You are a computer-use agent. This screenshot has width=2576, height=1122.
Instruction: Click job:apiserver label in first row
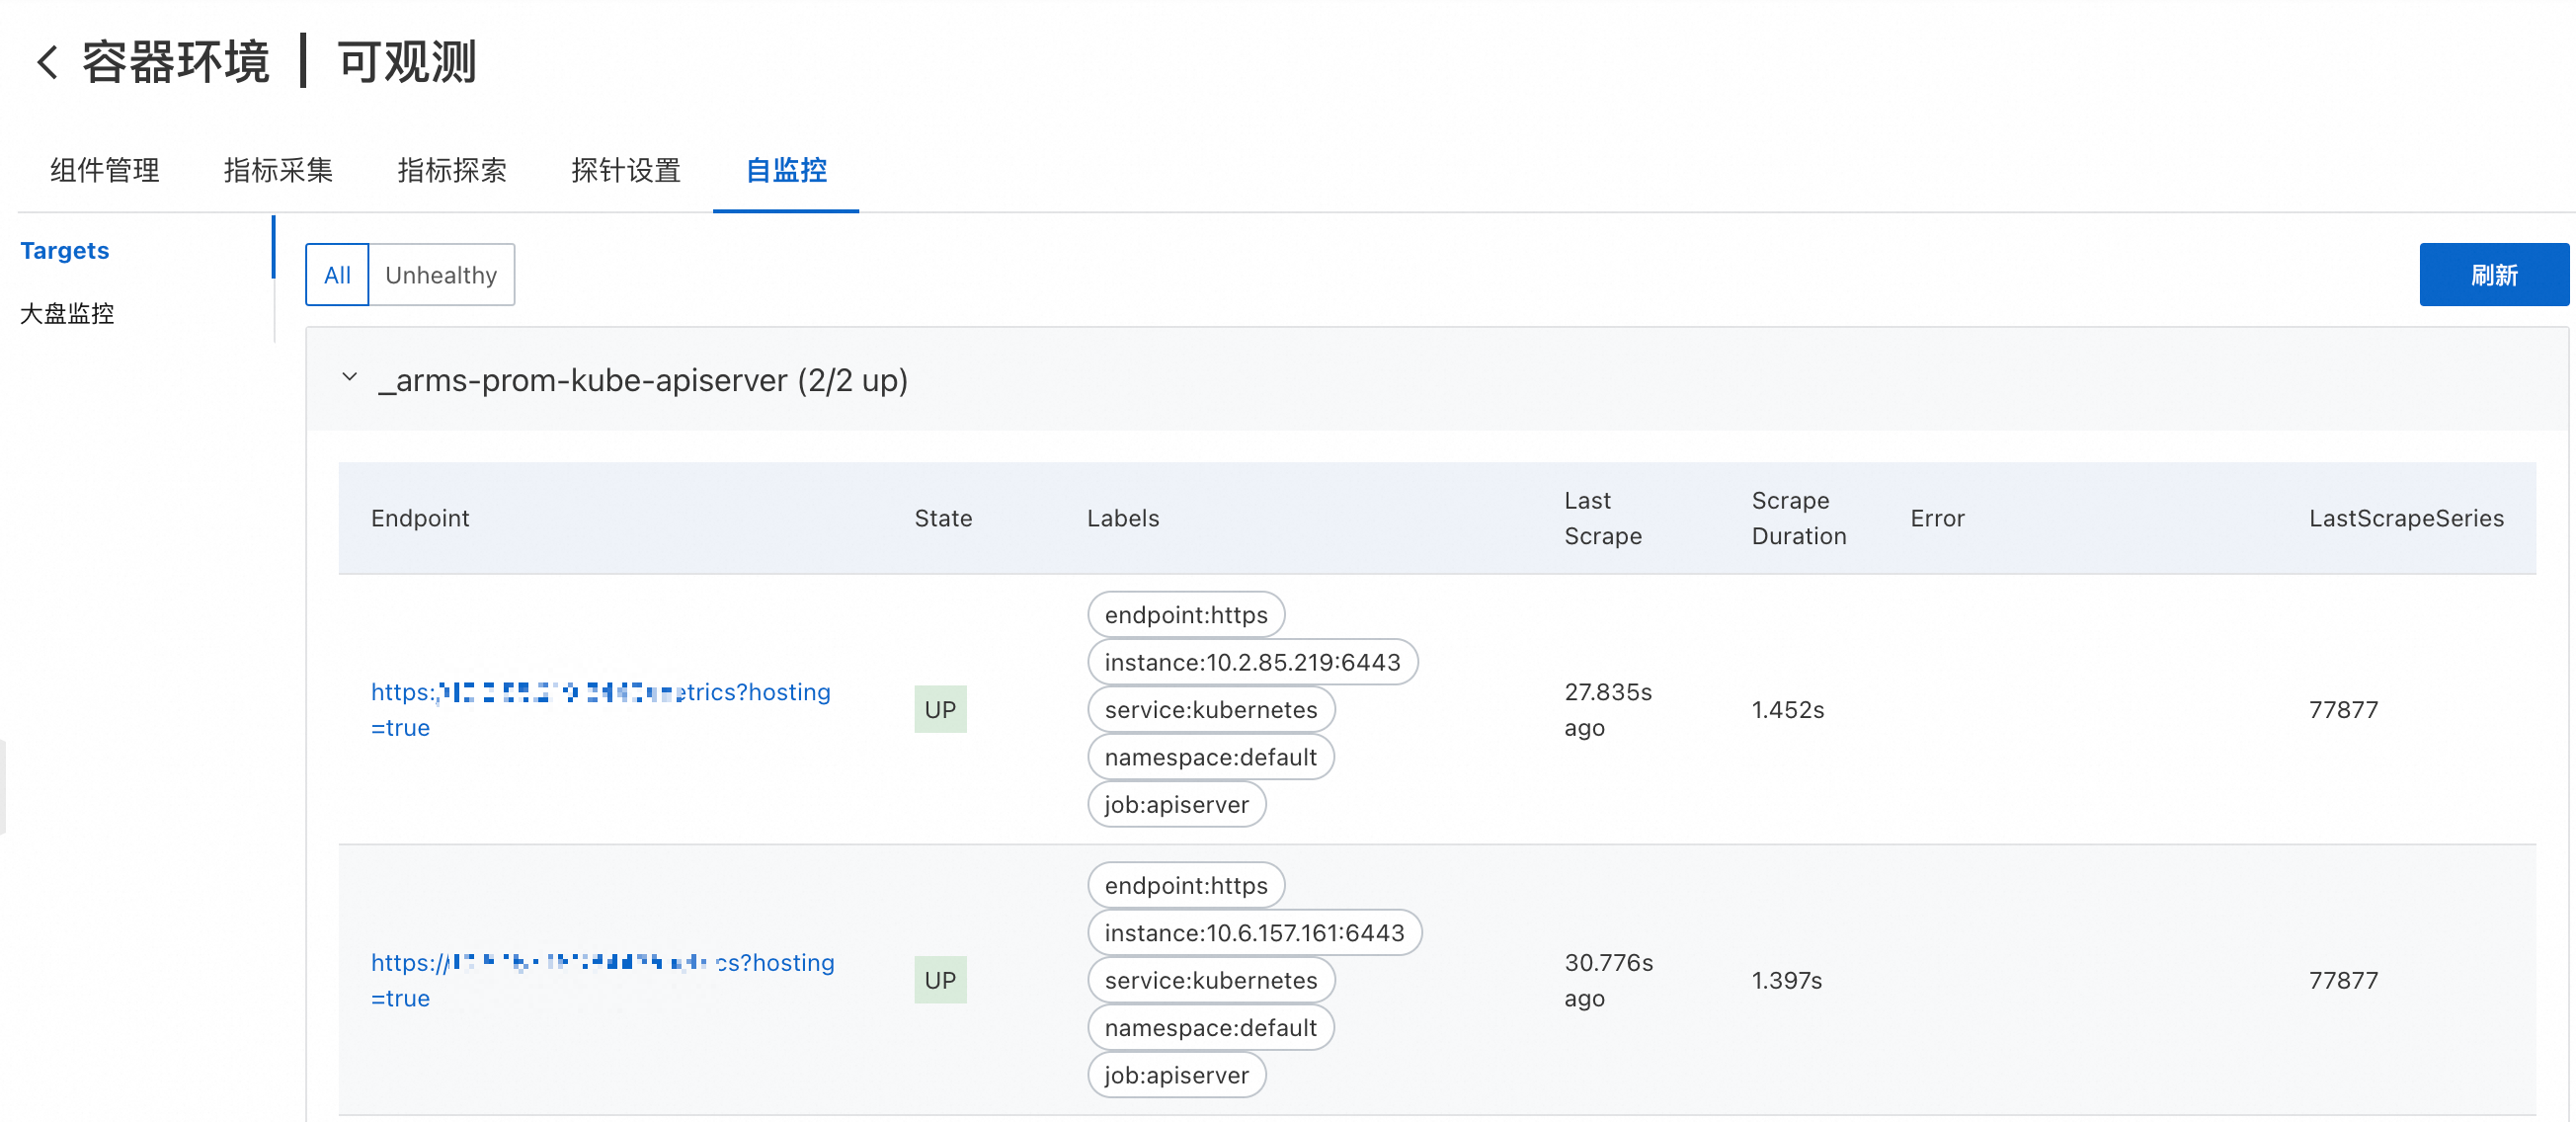pos(1176,805)
